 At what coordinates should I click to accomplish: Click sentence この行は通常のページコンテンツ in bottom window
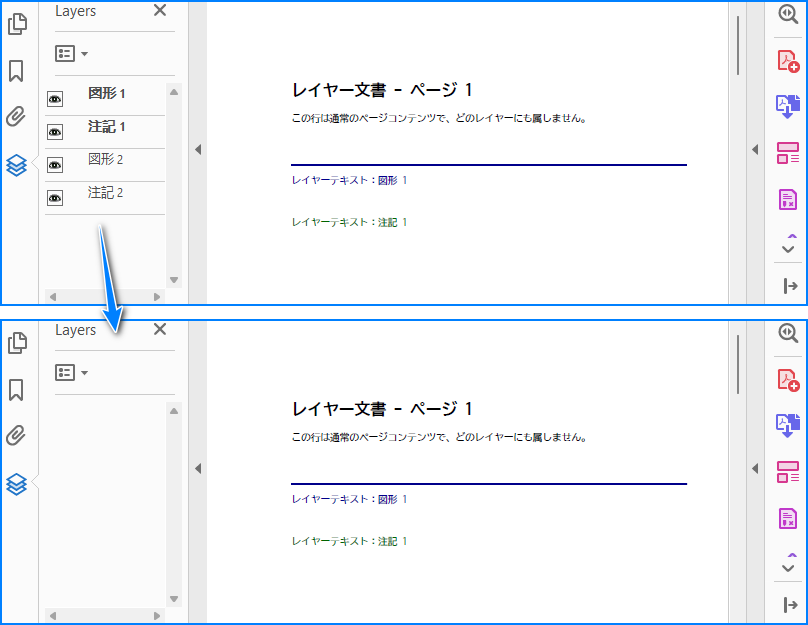(439, 437)
